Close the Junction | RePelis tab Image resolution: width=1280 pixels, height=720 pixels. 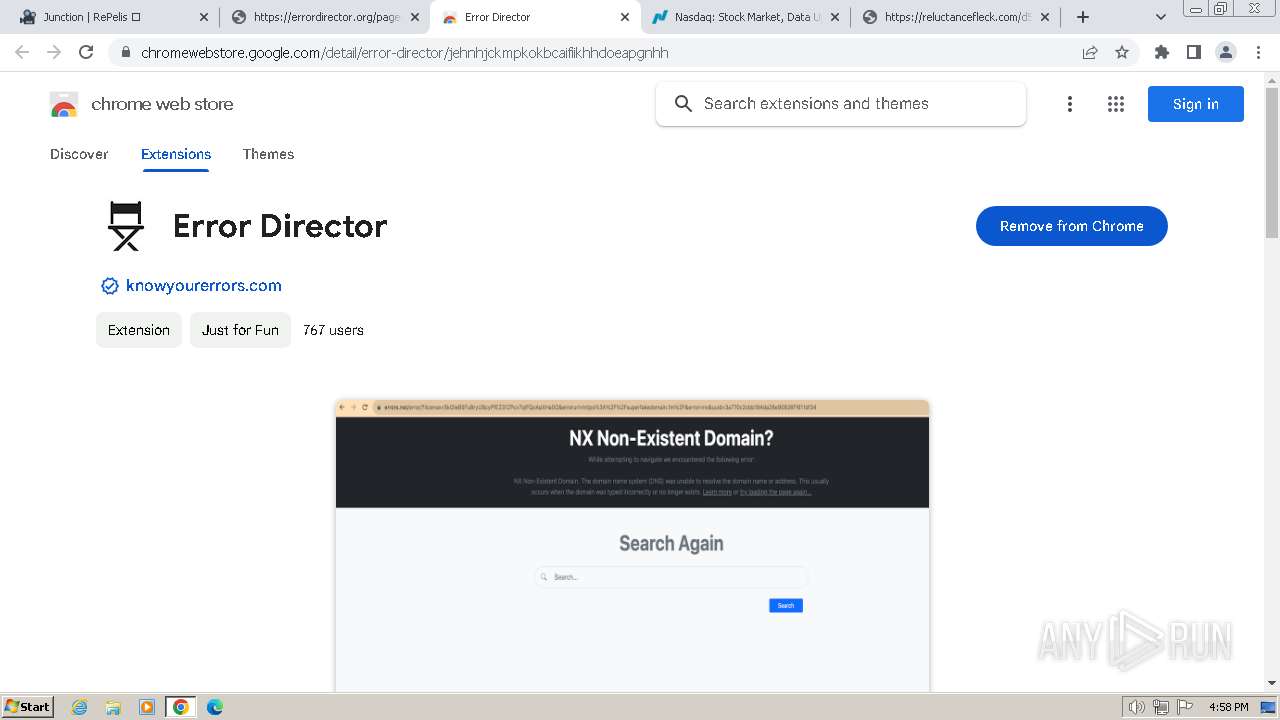pos(204,17)
